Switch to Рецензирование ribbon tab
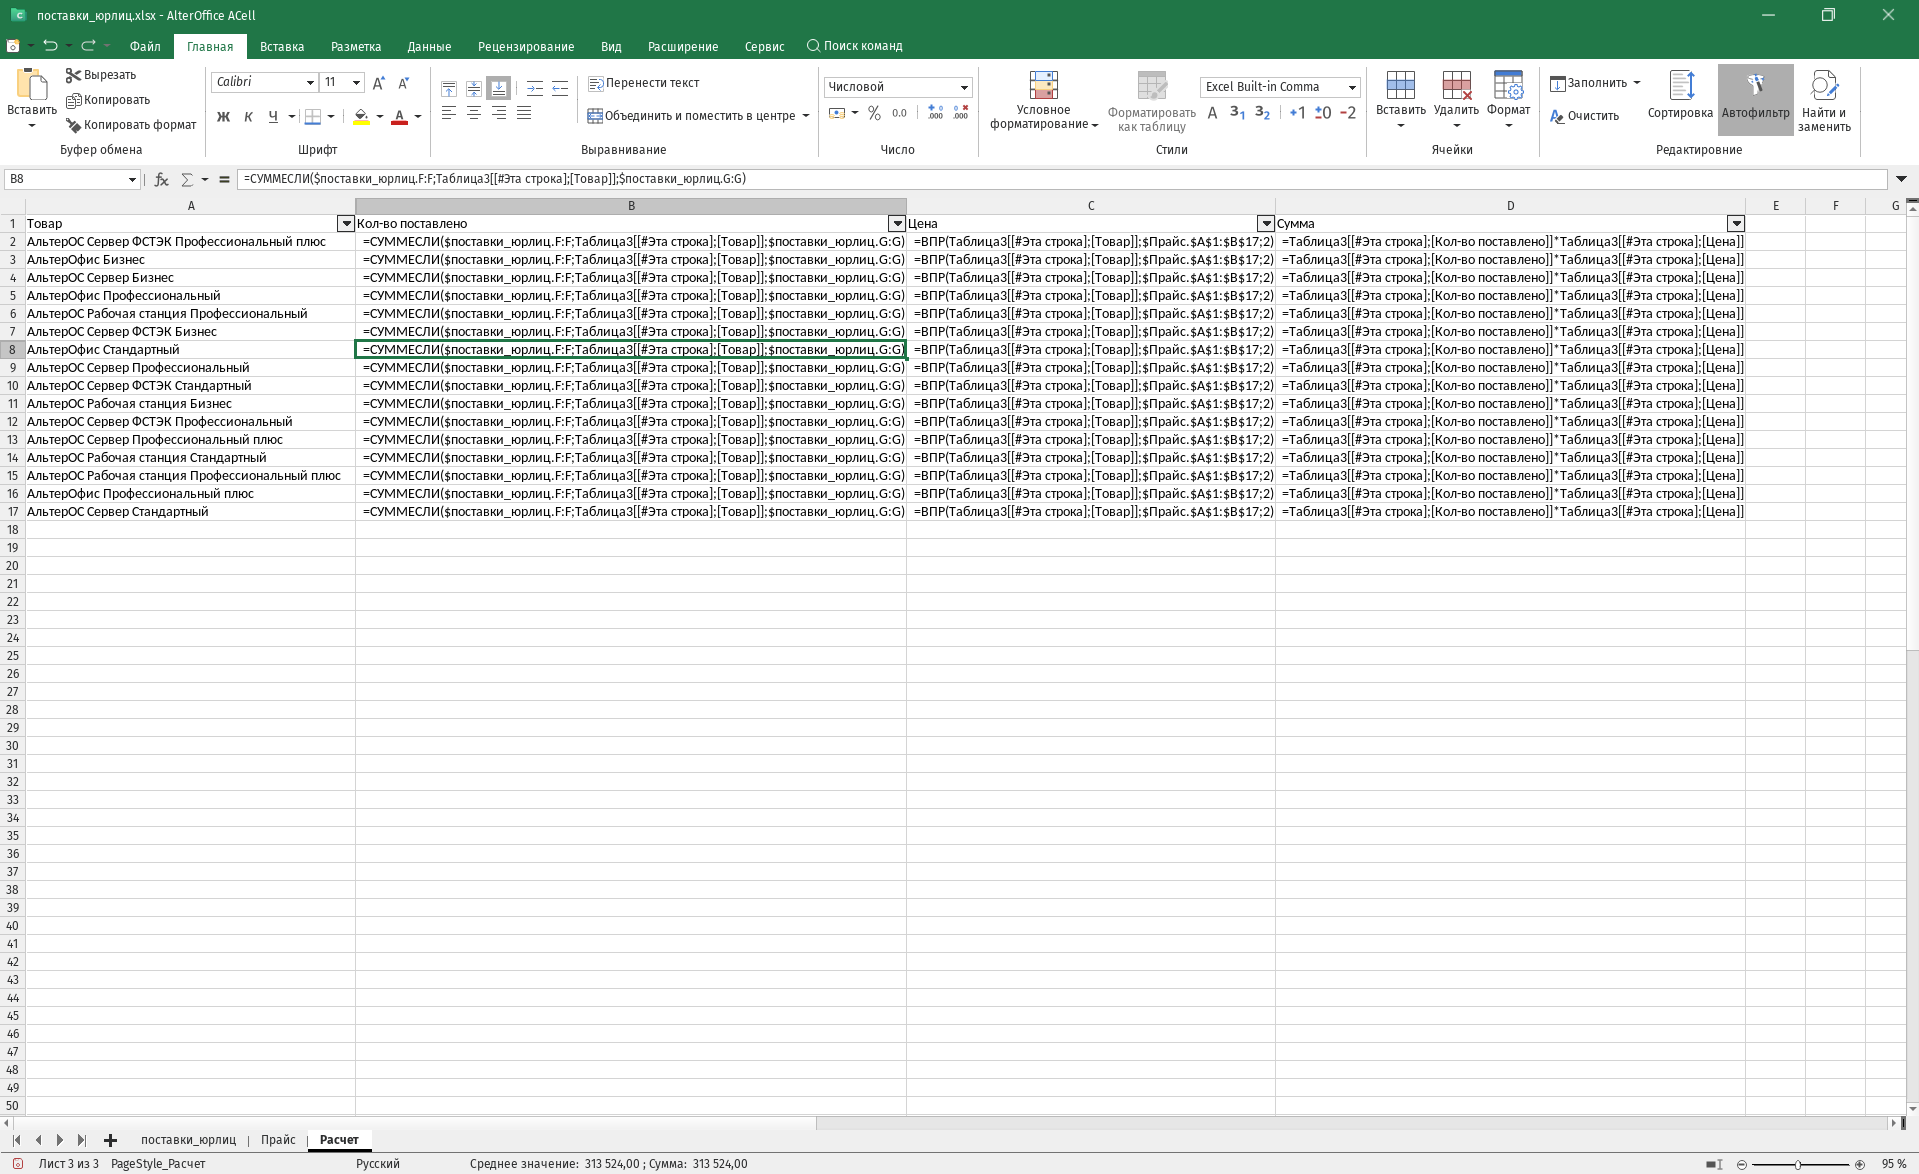Image resolution: width=1919 pixels, height=1174 pixels. point(526,46)
